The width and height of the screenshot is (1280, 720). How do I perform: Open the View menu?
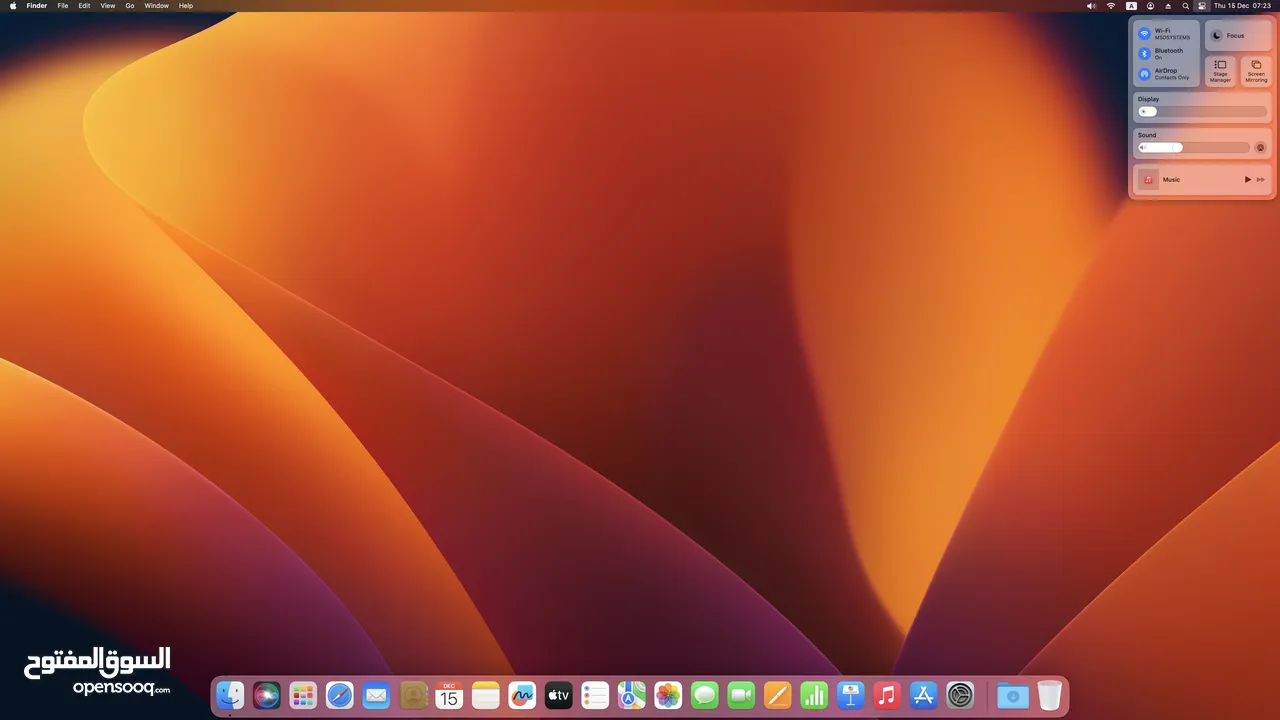(x=108, y=6)
